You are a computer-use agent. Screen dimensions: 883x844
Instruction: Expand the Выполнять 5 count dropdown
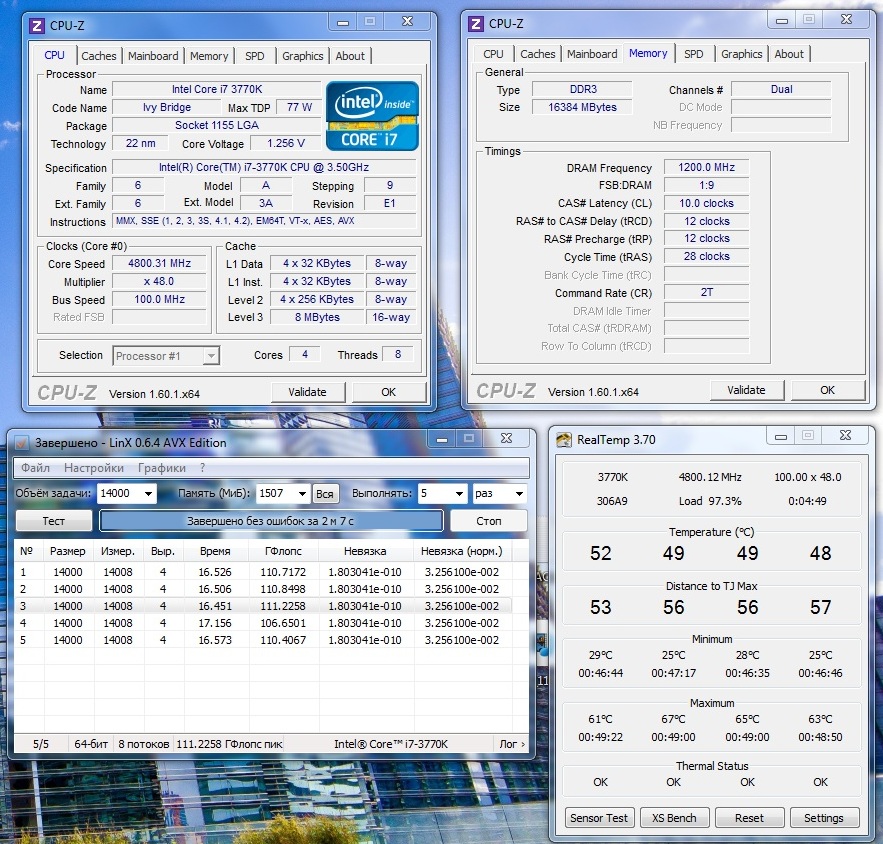(460, 494)
